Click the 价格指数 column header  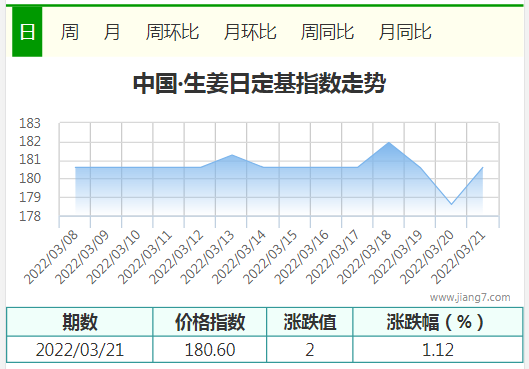(210, 322)
